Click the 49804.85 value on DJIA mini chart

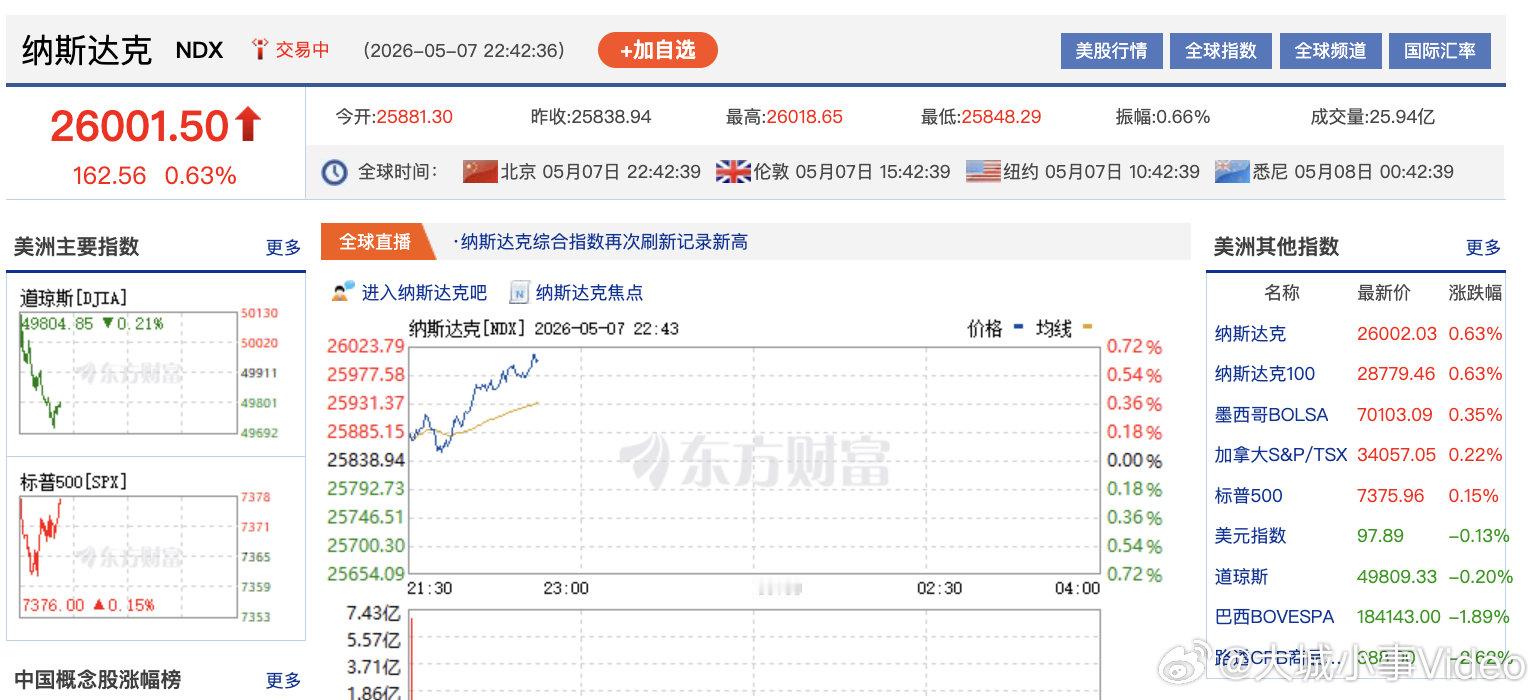[57, 323]
